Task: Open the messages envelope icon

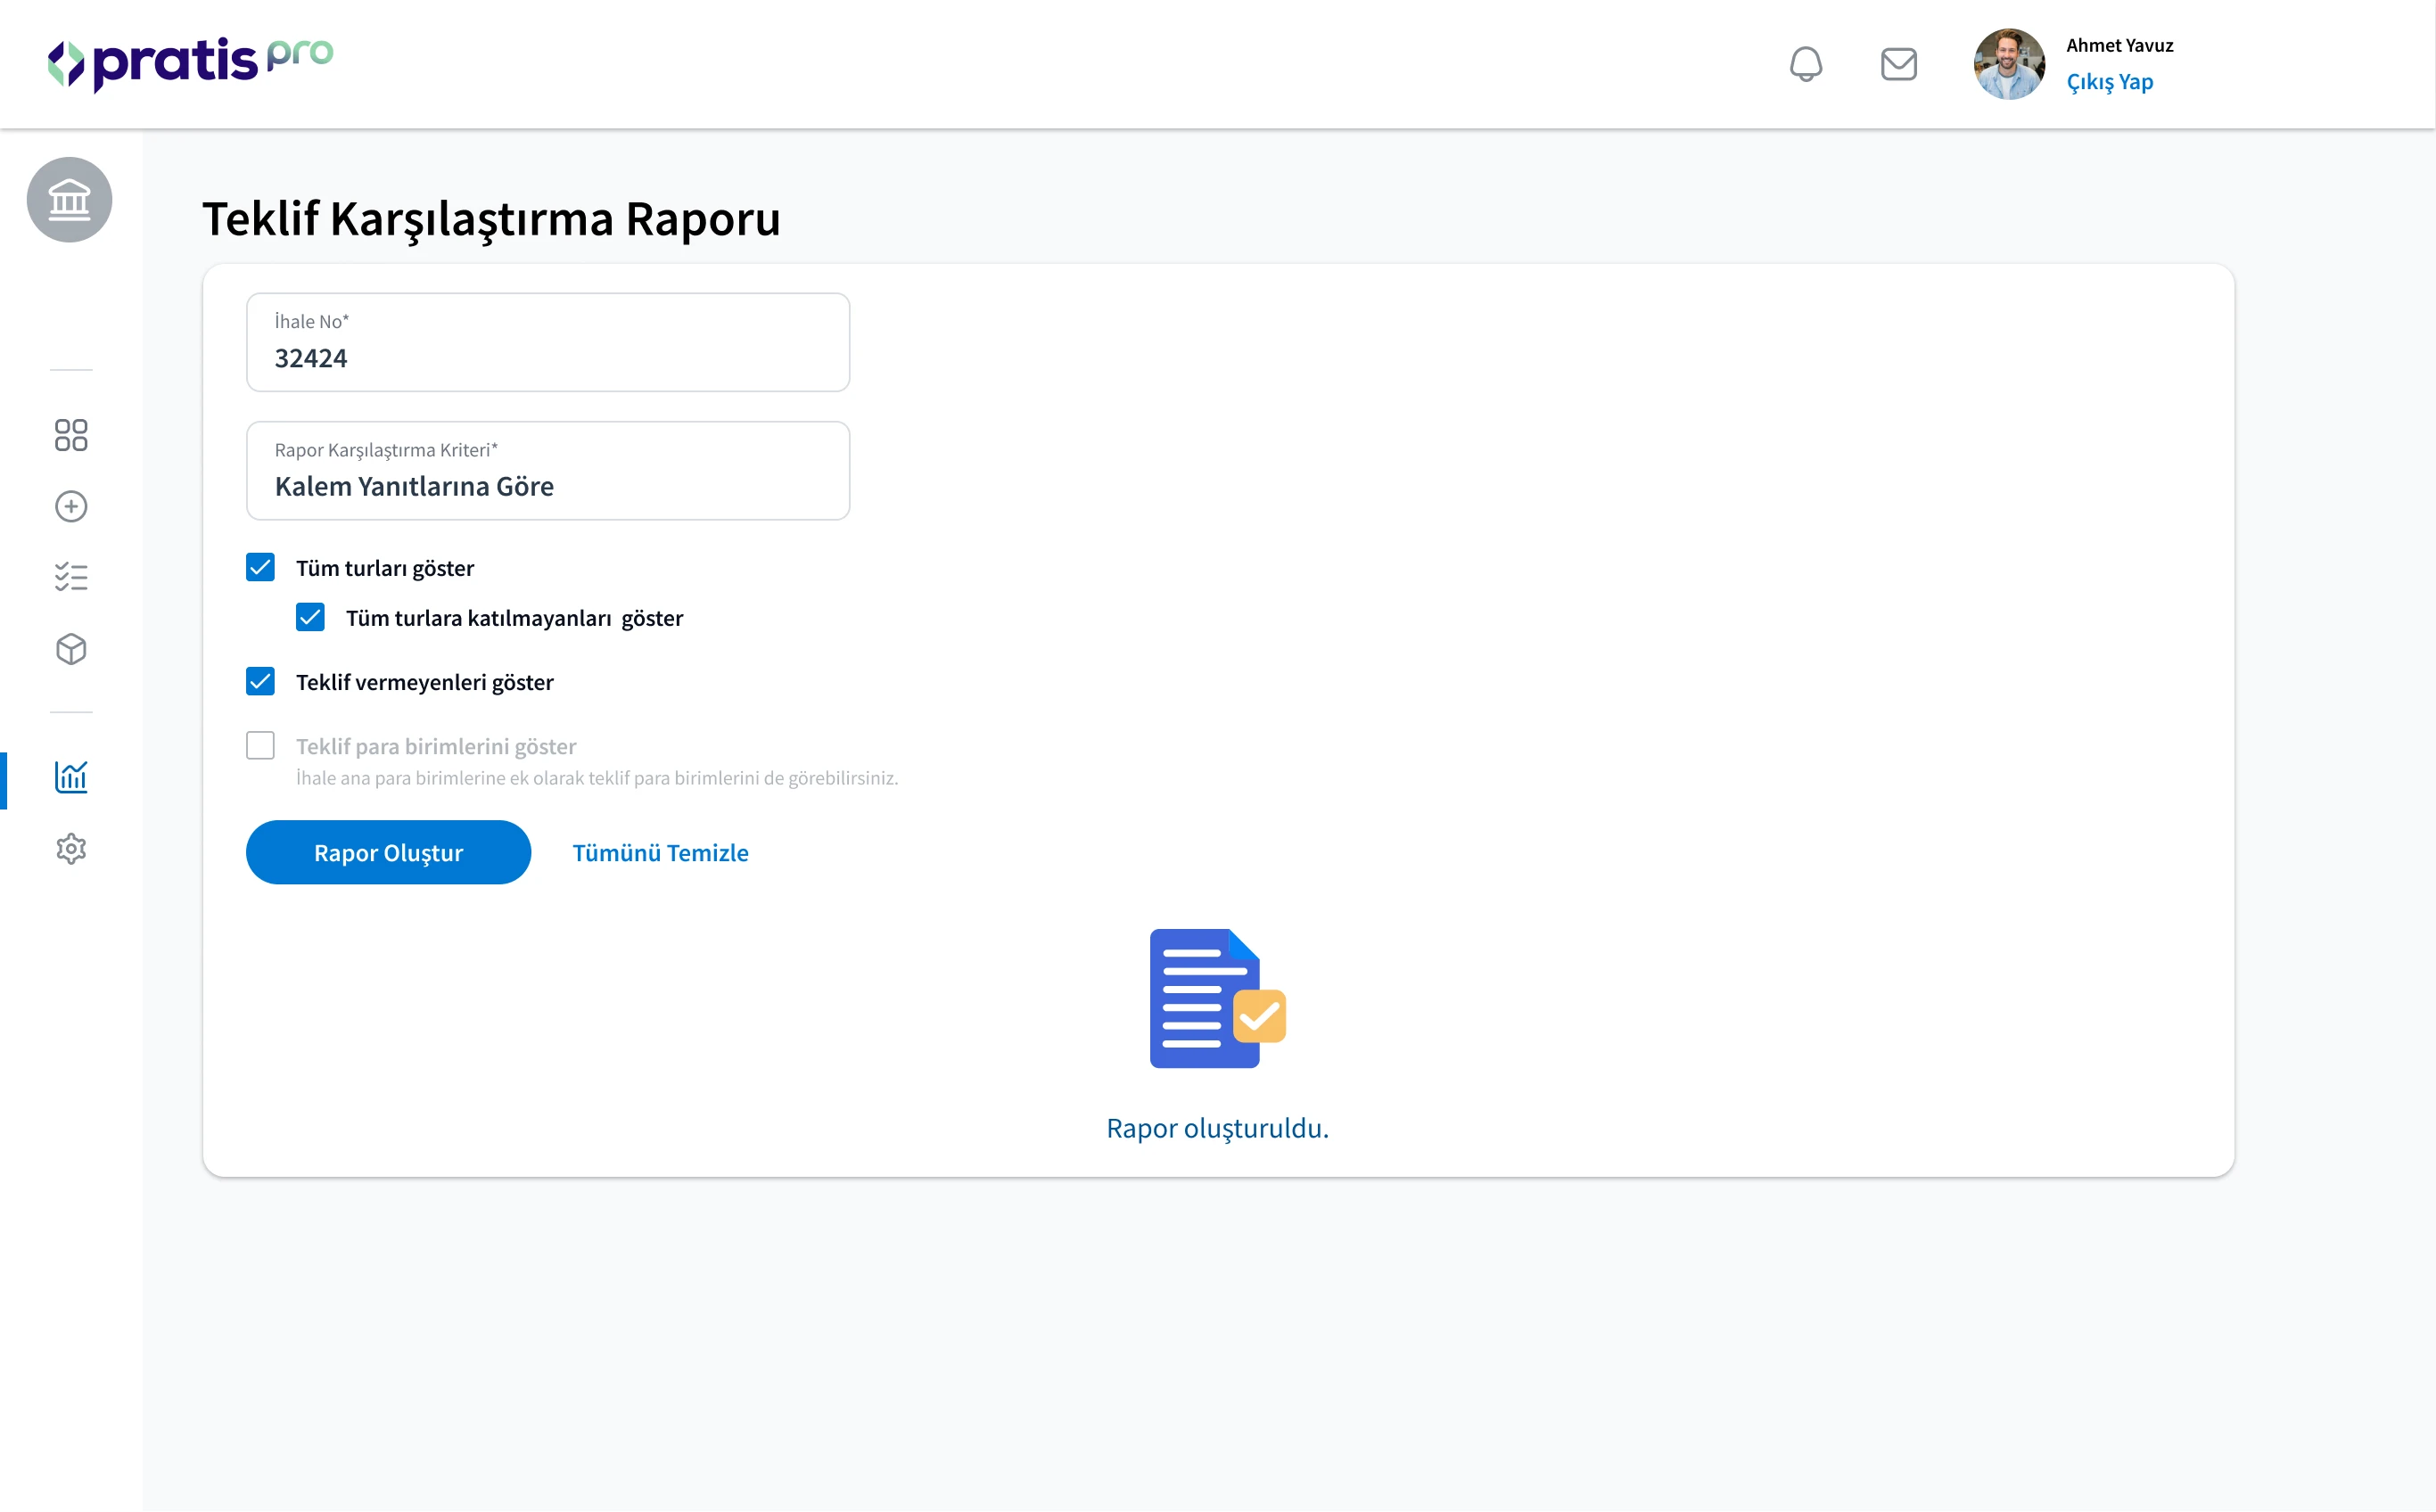Action: 1898,64
